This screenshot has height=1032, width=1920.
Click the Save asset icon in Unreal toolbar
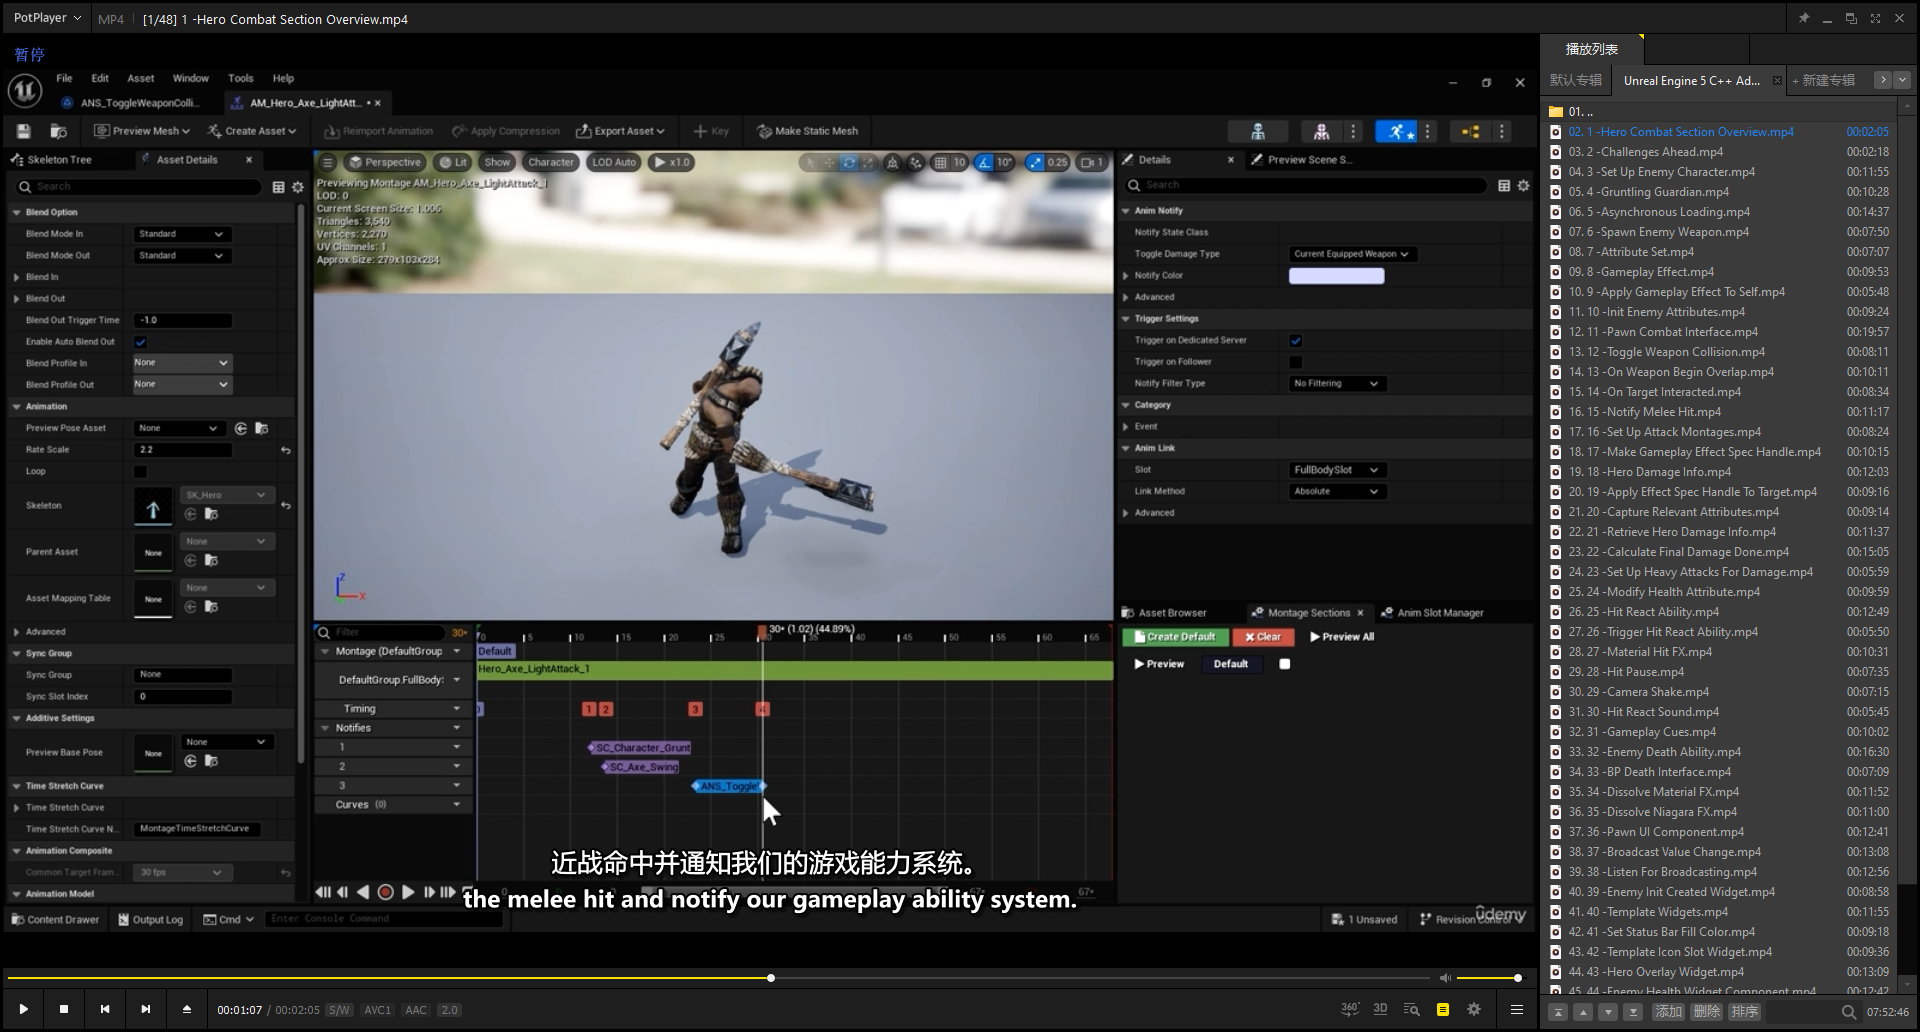pos(24,131)
